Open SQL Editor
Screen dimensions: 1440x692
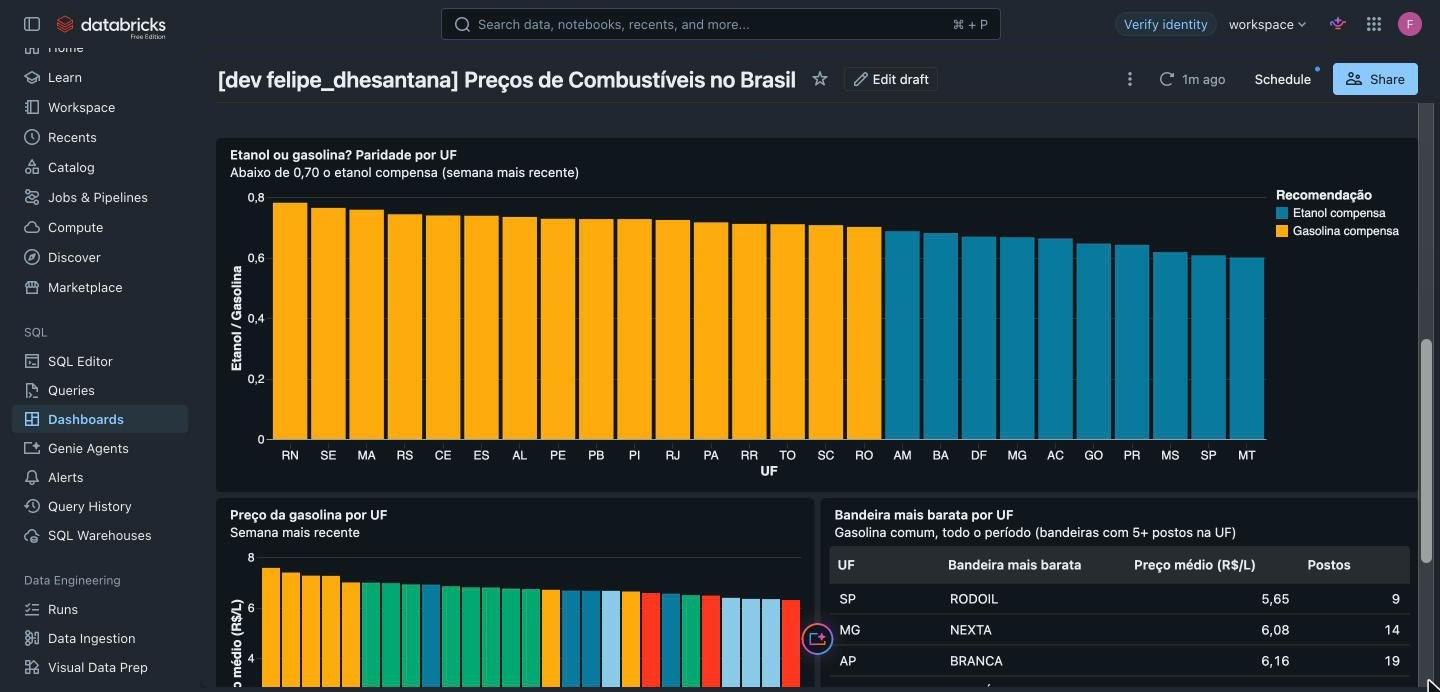[80, 361]
